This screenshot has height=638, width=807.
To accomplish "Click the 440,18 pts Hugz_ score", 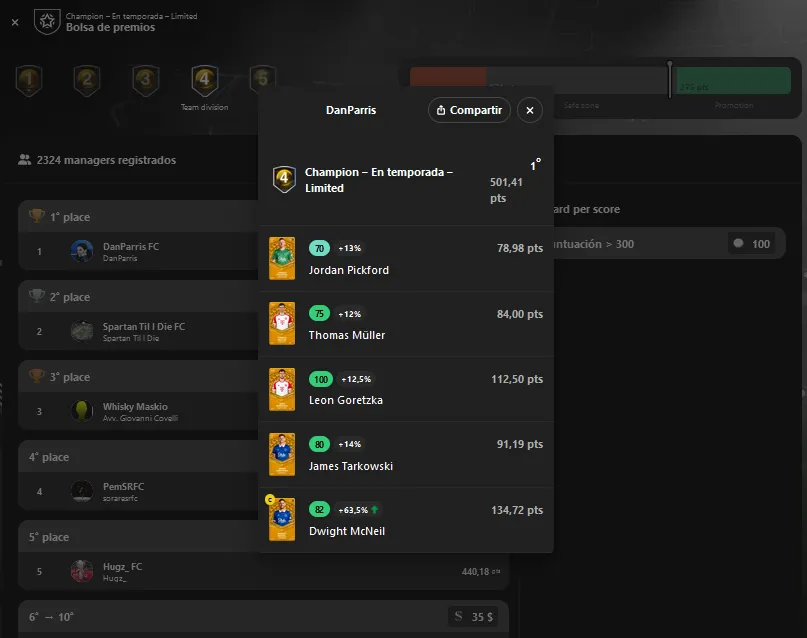I will [x=481, y=572].
